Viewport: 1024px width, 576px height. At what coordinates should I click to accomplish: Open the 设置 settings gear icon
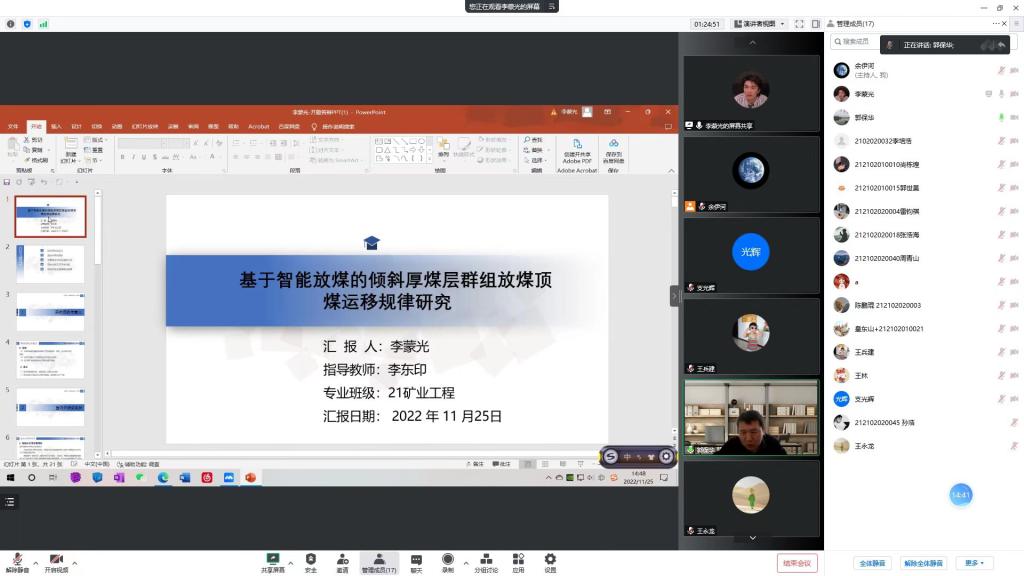click(x=550, y=560)
